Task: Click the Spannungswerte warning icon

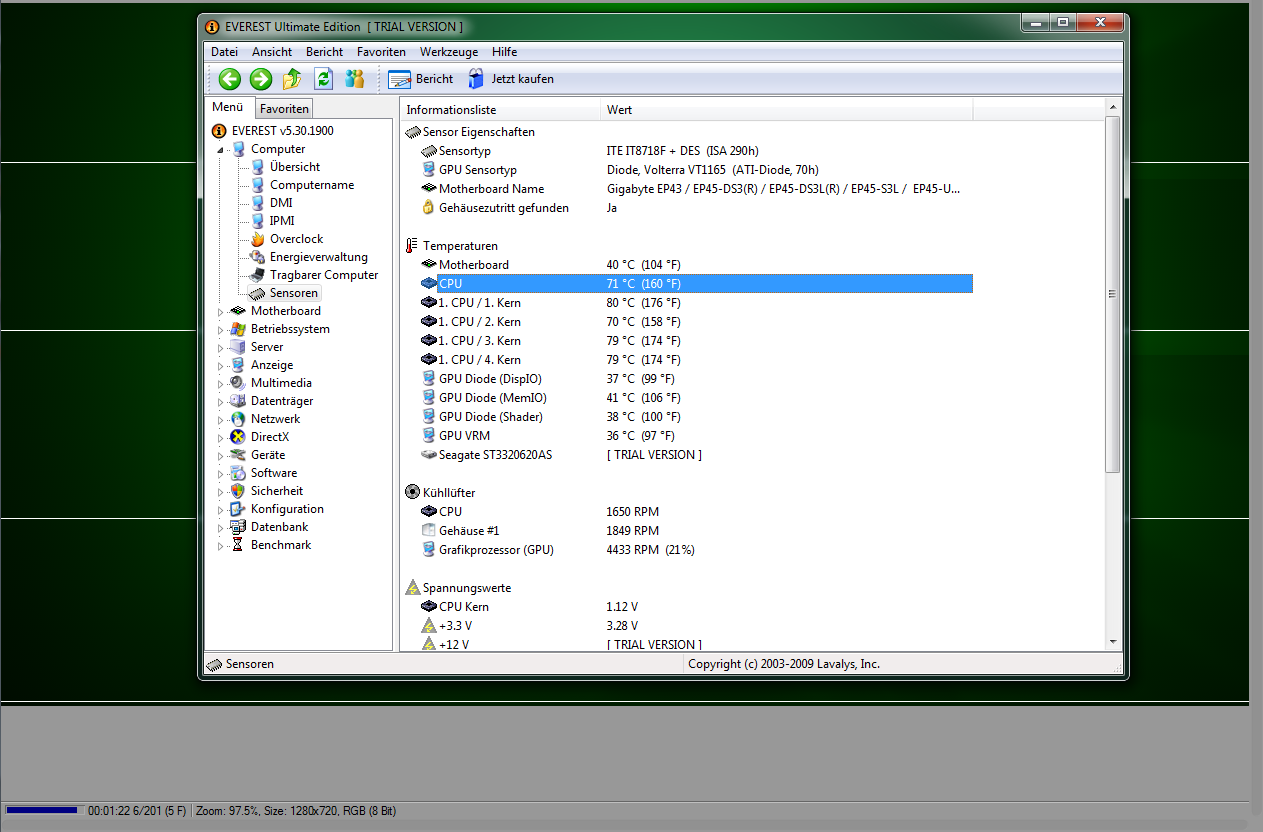Action: [412, 588]
